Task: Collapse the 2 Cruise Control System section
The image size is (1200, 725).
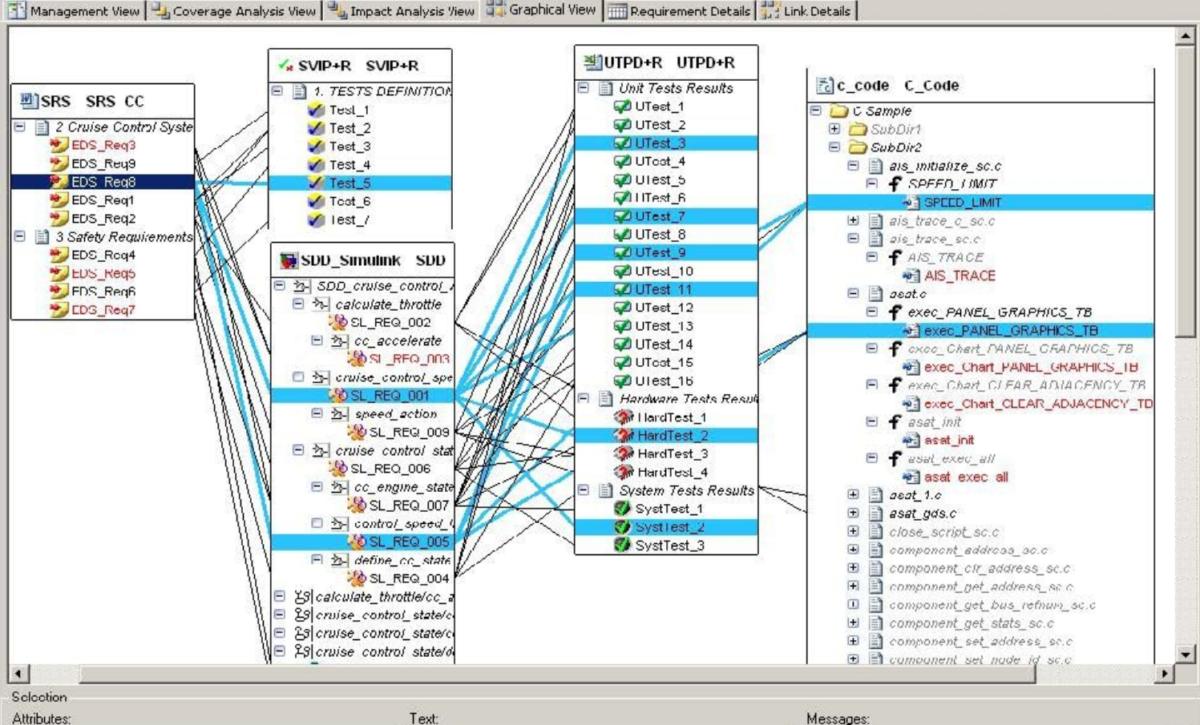Action: [19, 127]
